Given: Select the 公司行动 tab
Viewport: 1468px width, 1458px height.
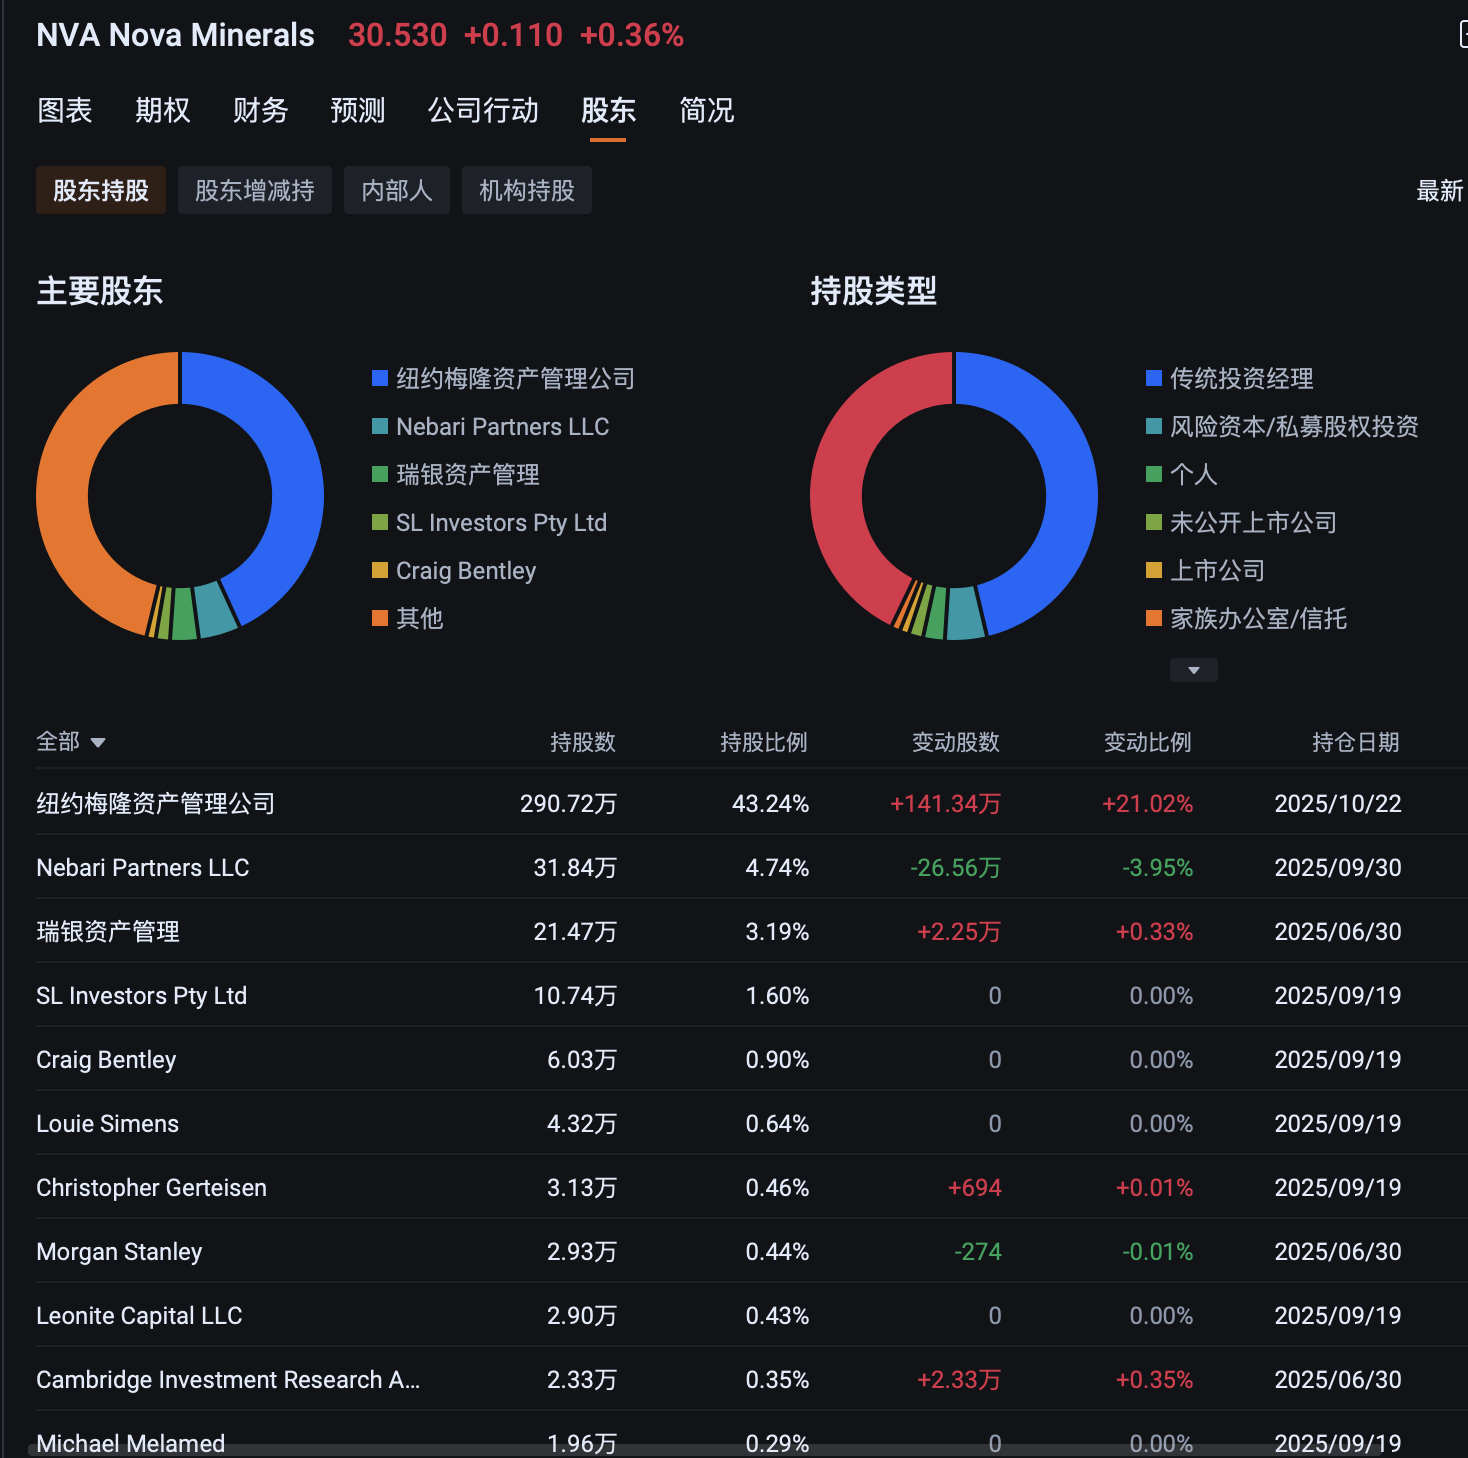Looking at the screenshot, I should pos(483,110).
